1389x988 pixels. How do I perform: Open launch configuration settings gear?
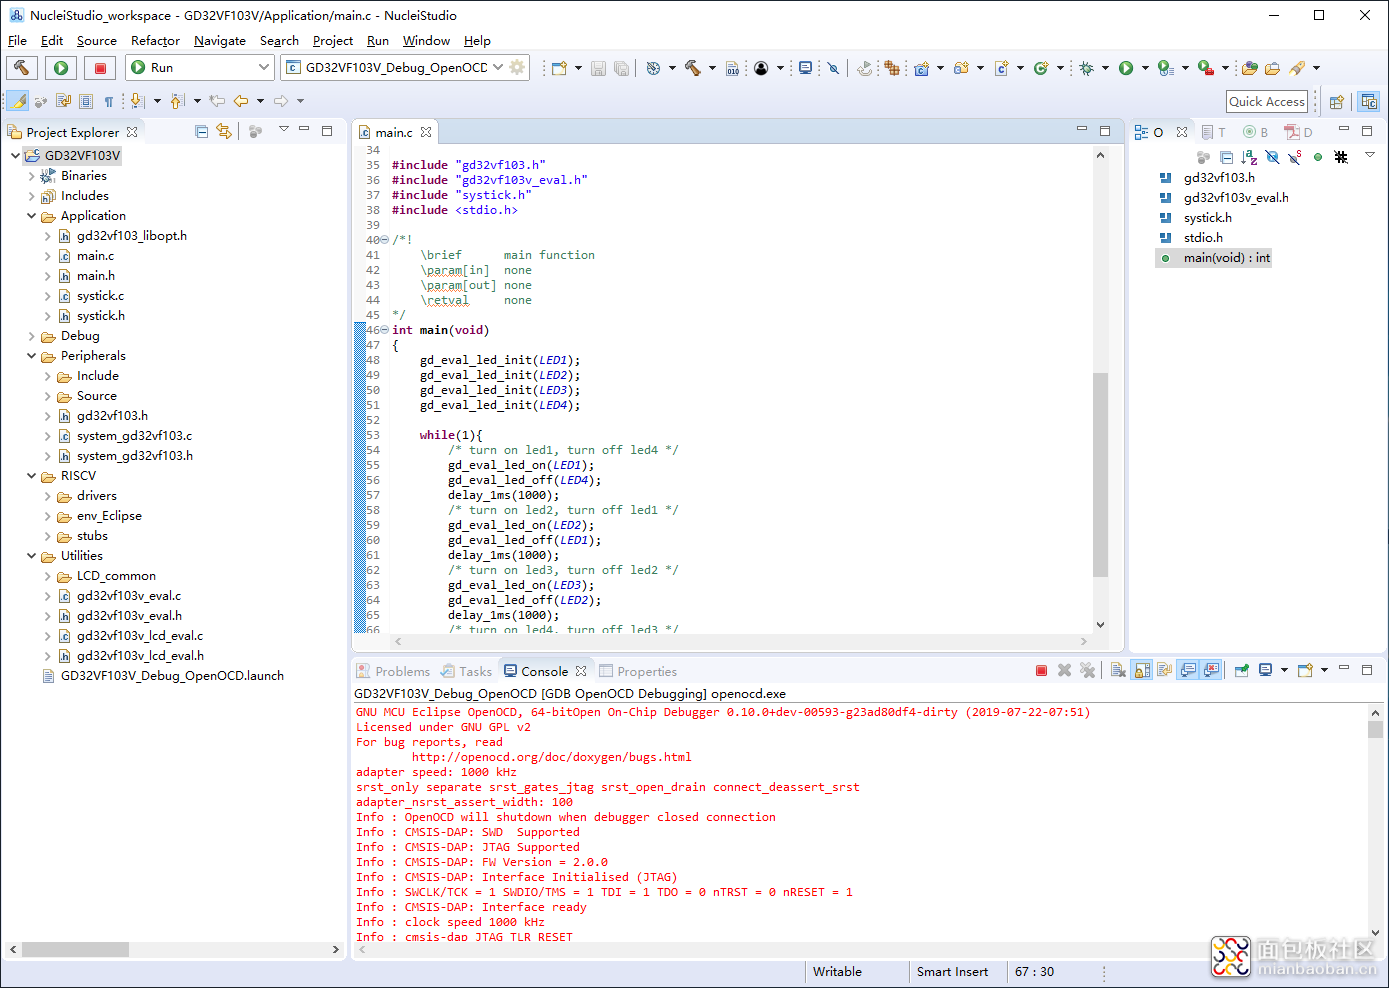pos(517,68)
